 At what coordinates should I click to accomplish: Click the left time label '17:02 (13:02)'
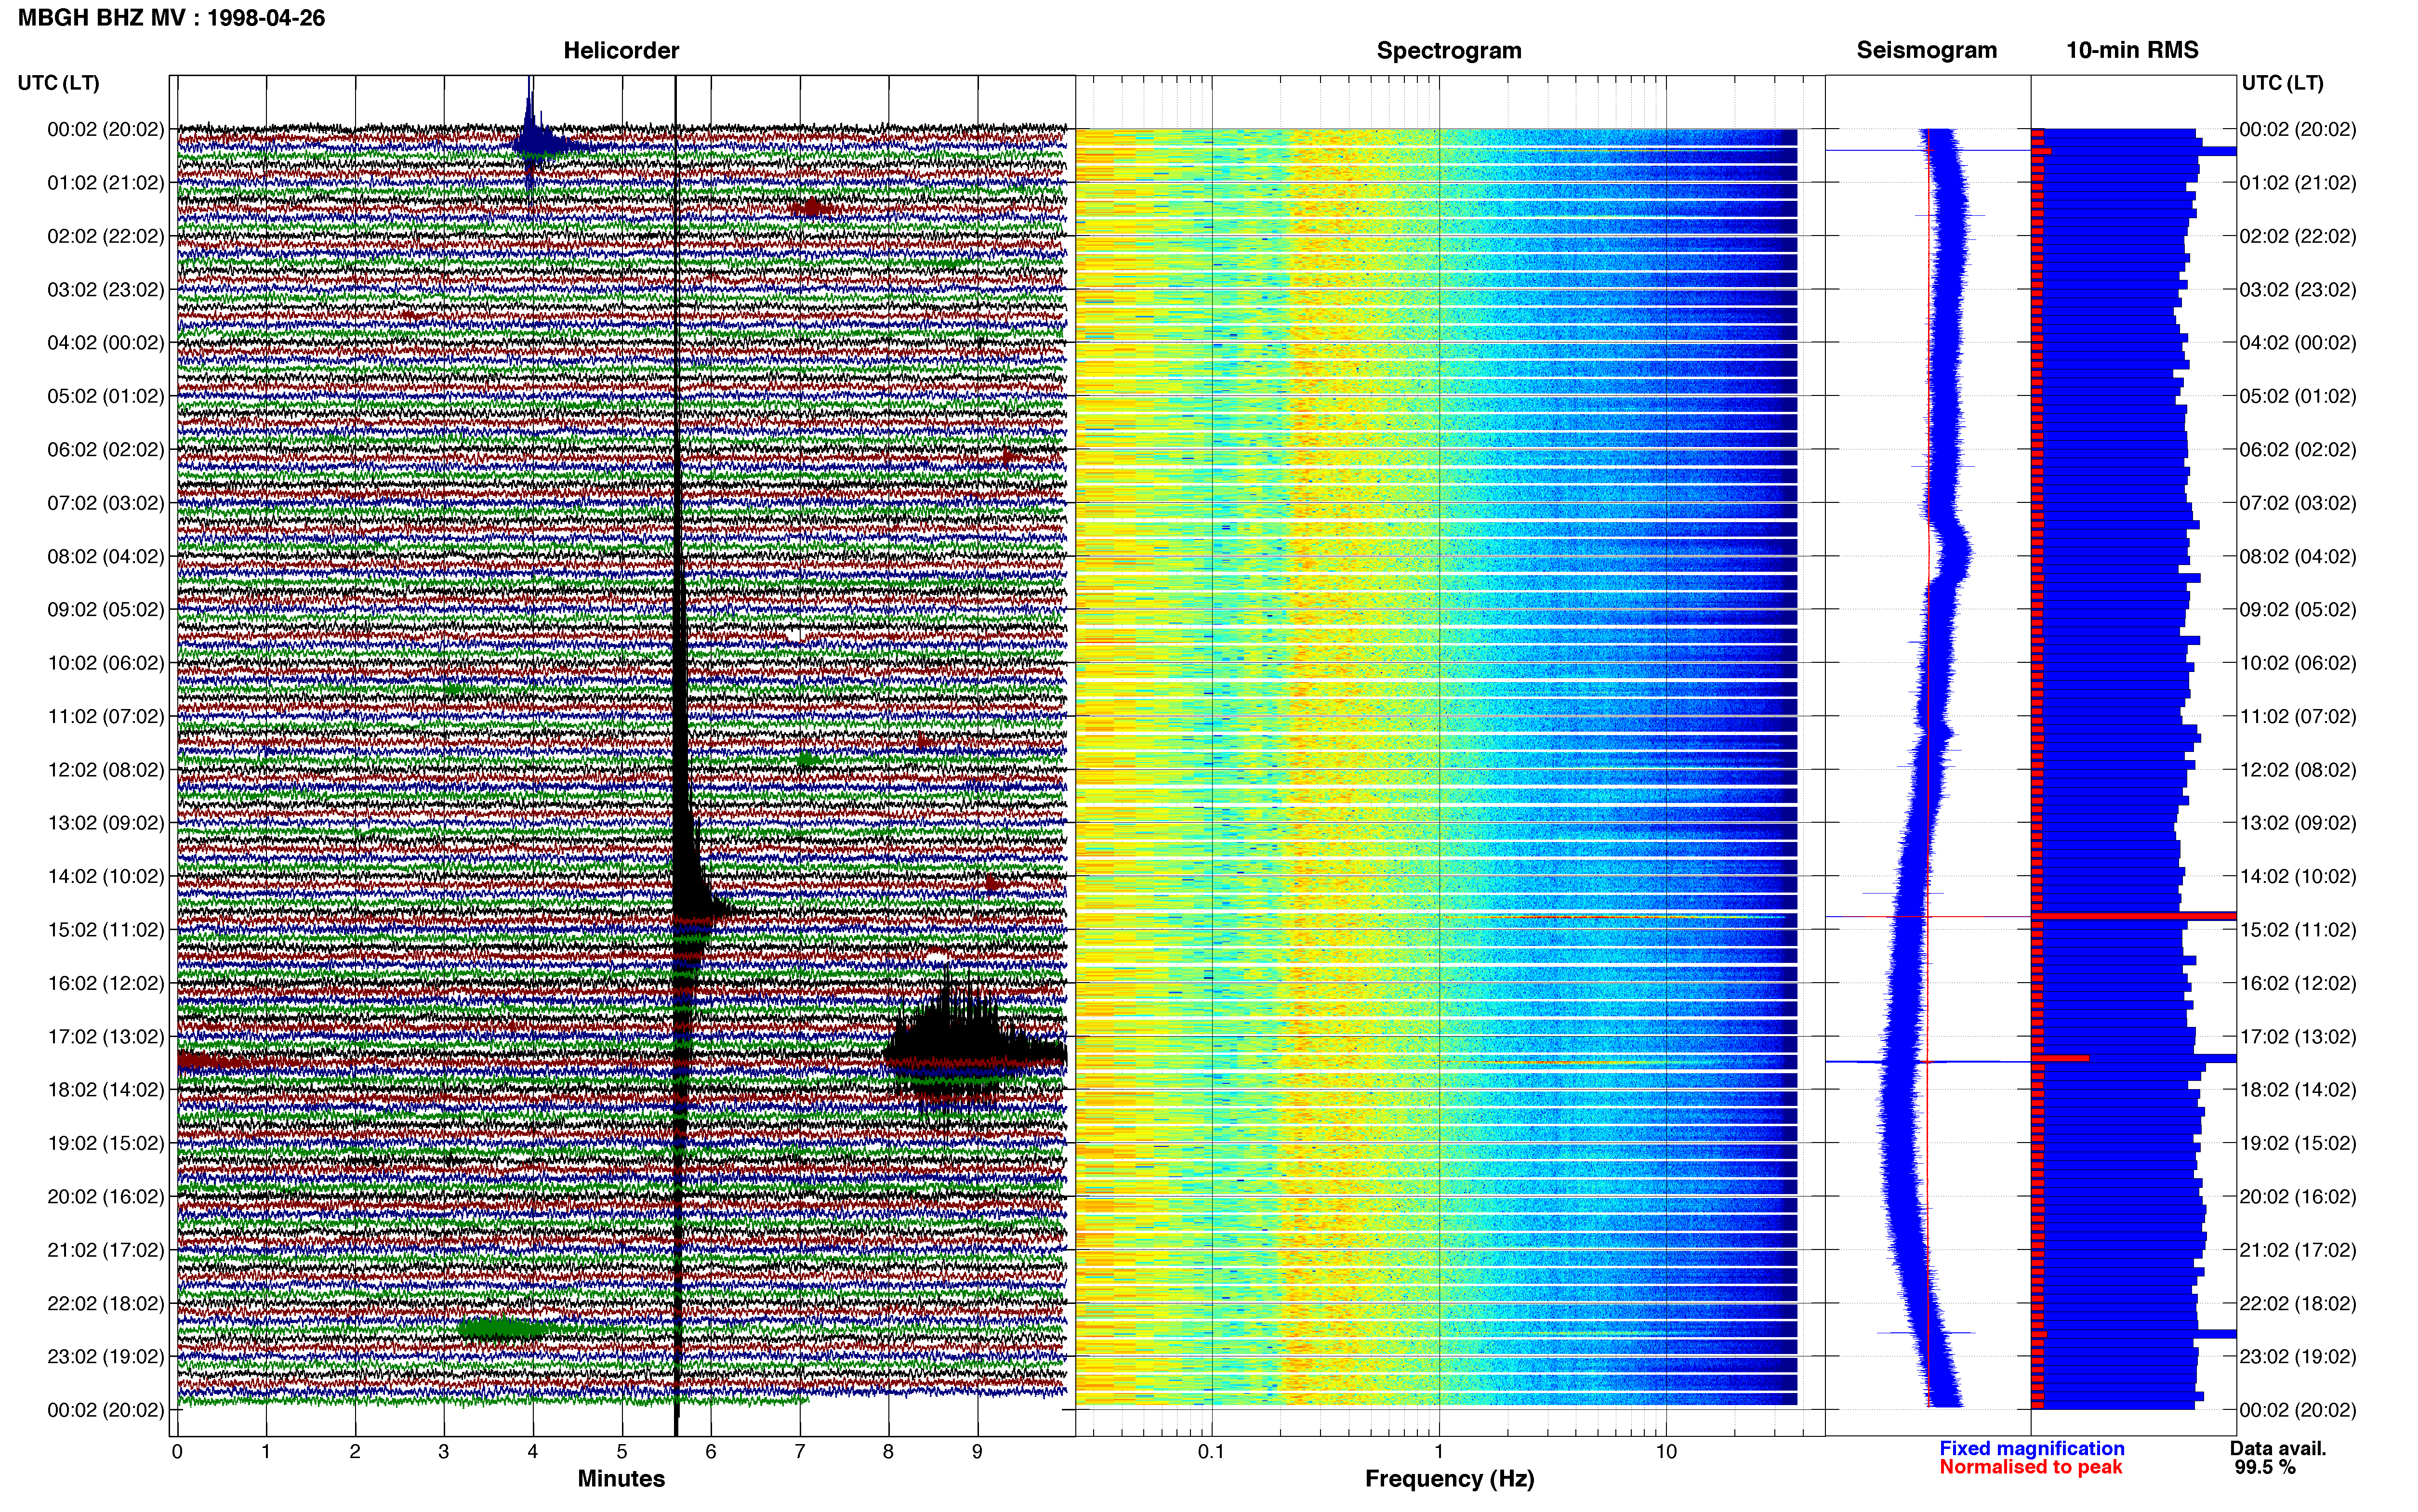tap(105, 1036)
